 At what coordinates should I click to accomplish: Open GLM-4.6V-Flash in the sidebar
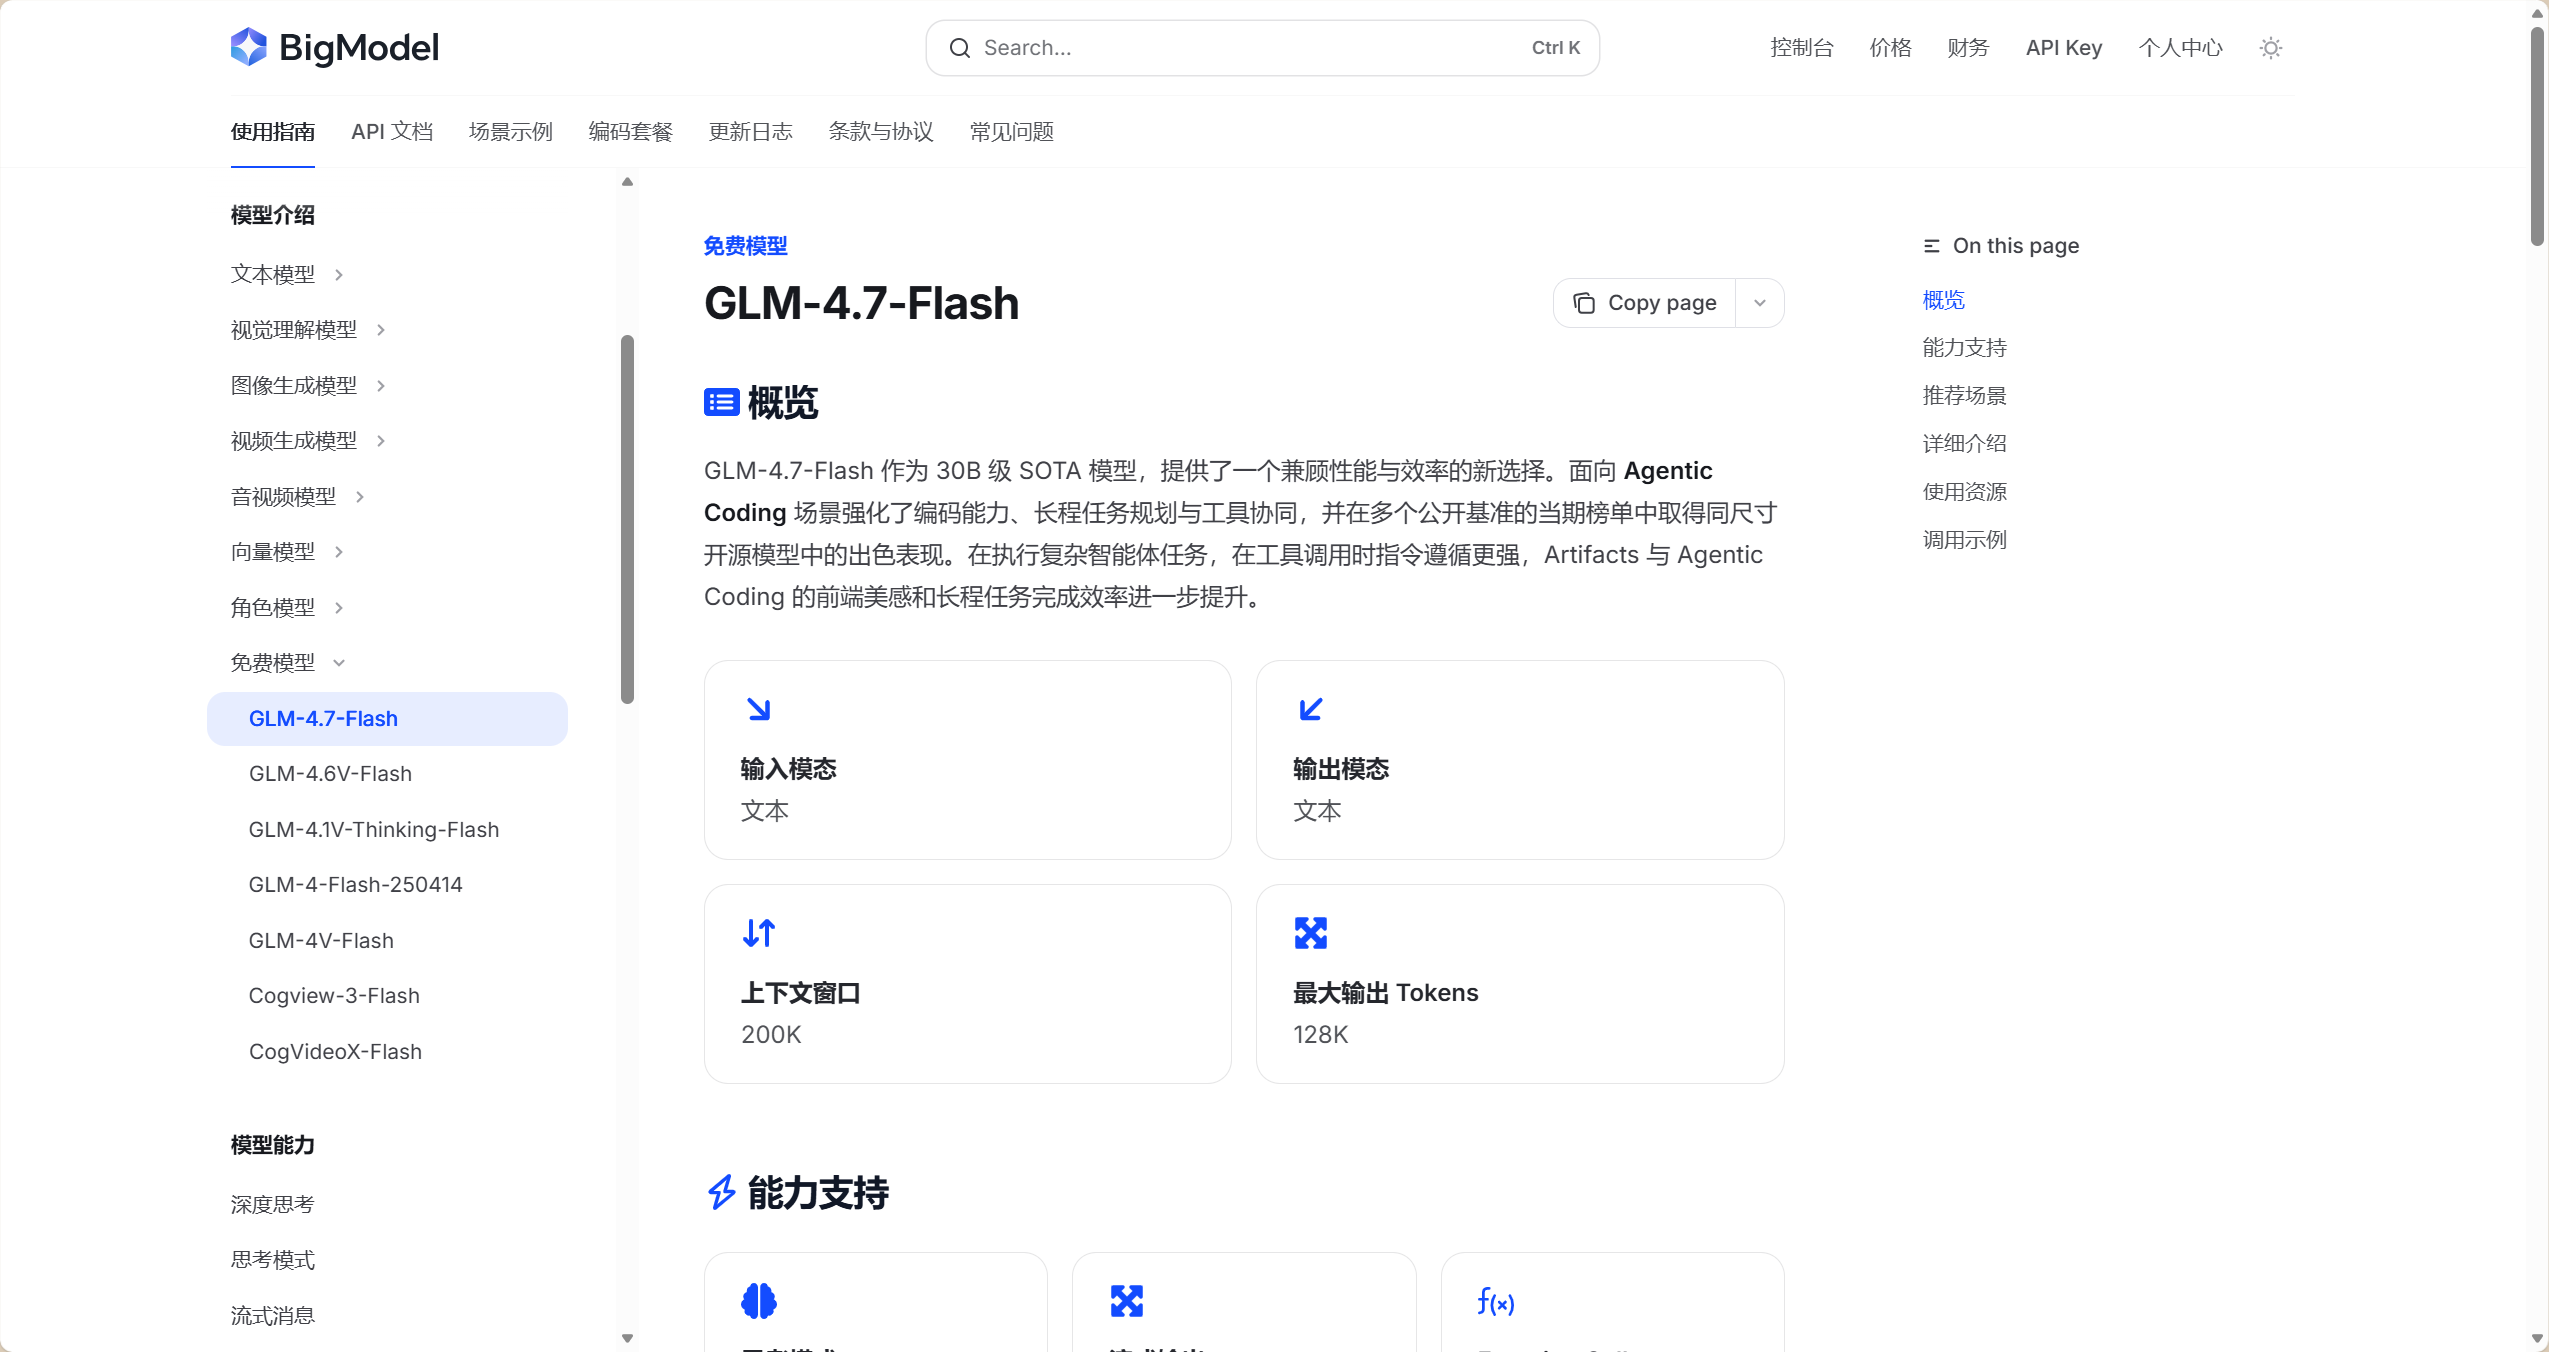[330, 774]
